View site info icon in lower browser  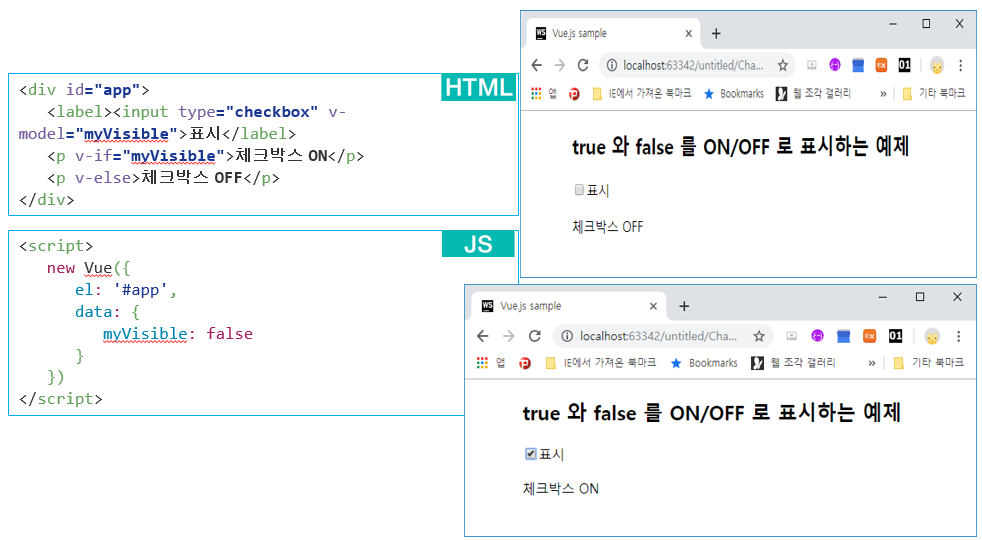(567, 336)
